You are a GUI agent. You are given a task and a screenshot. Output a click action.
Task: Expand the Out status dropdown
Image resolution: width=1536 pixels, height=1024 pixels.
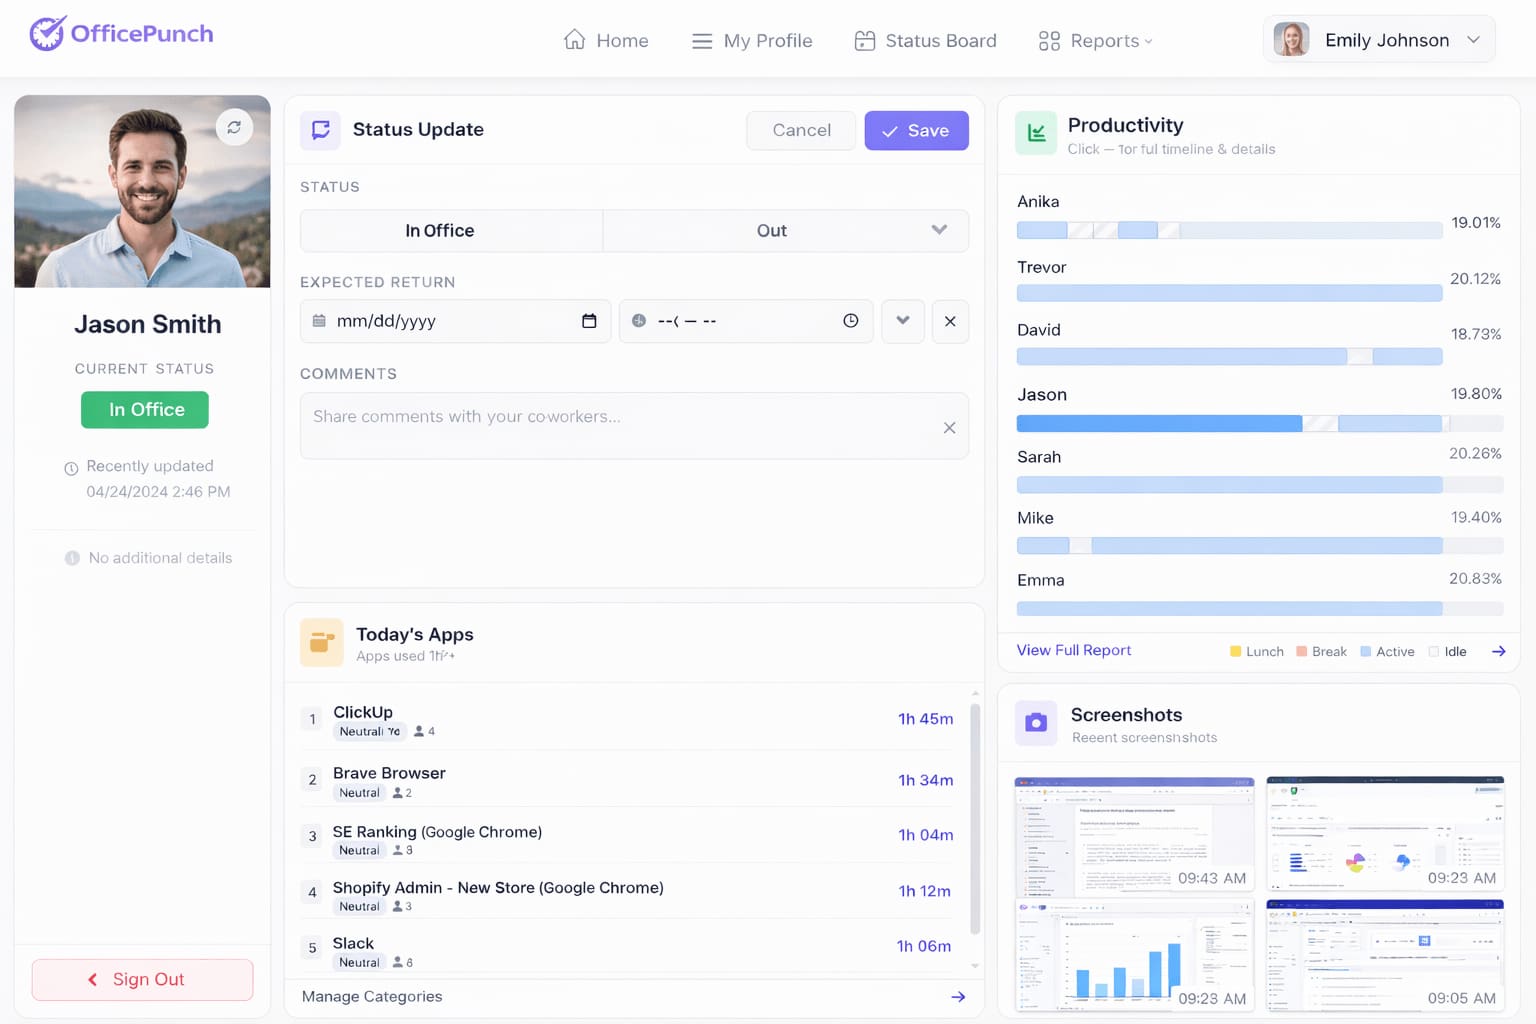938,230
